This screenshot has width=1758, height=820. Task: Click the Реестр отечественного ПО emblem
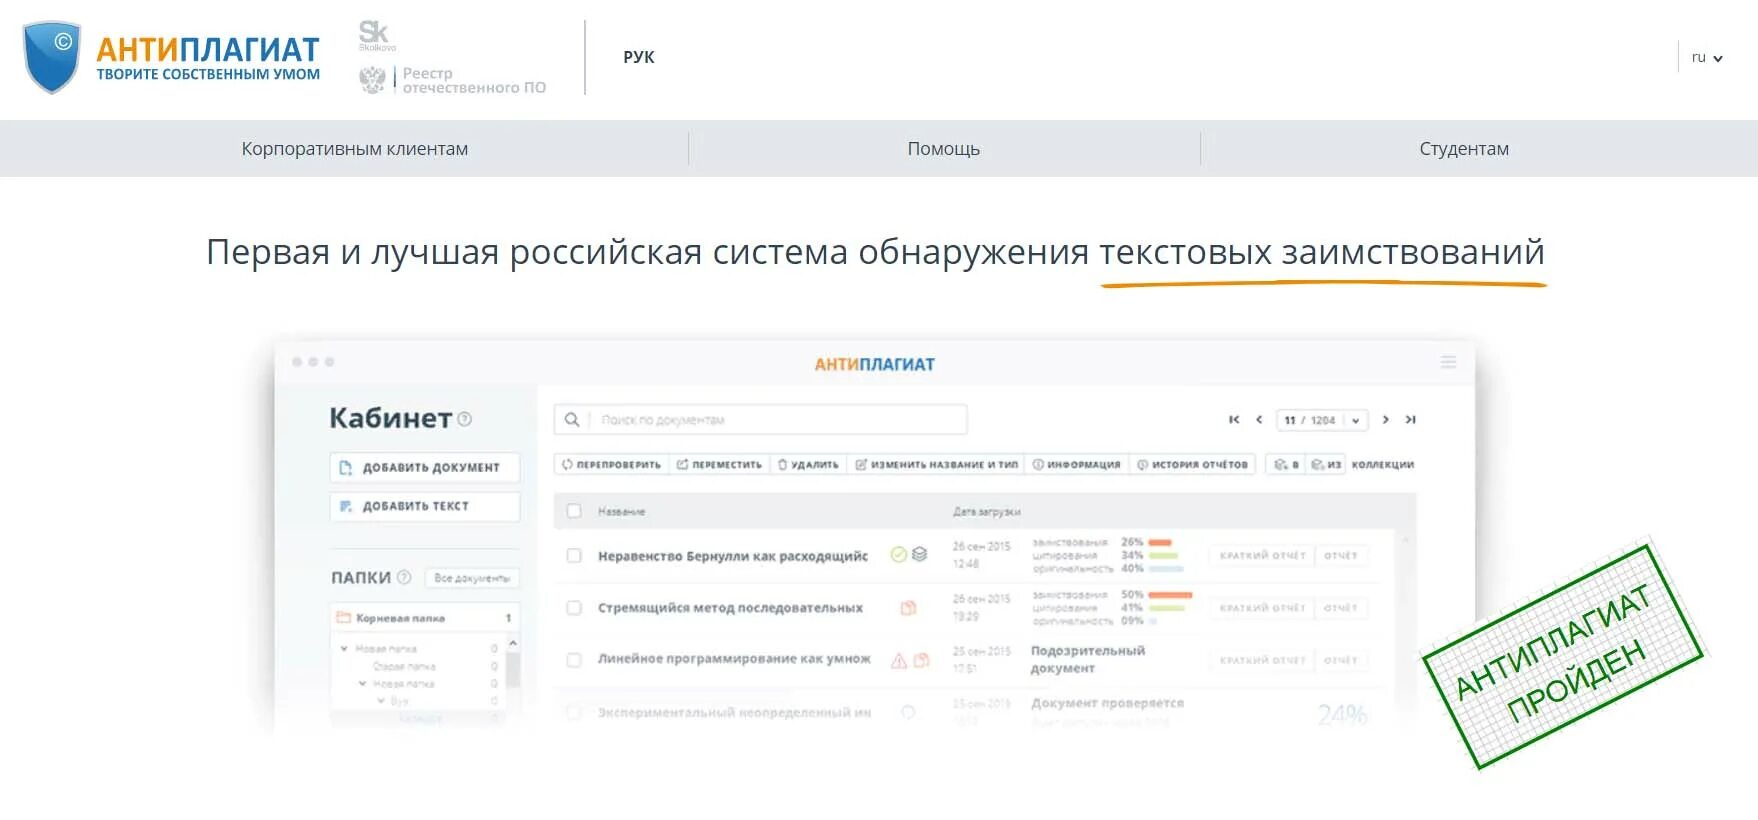(372, 80)
